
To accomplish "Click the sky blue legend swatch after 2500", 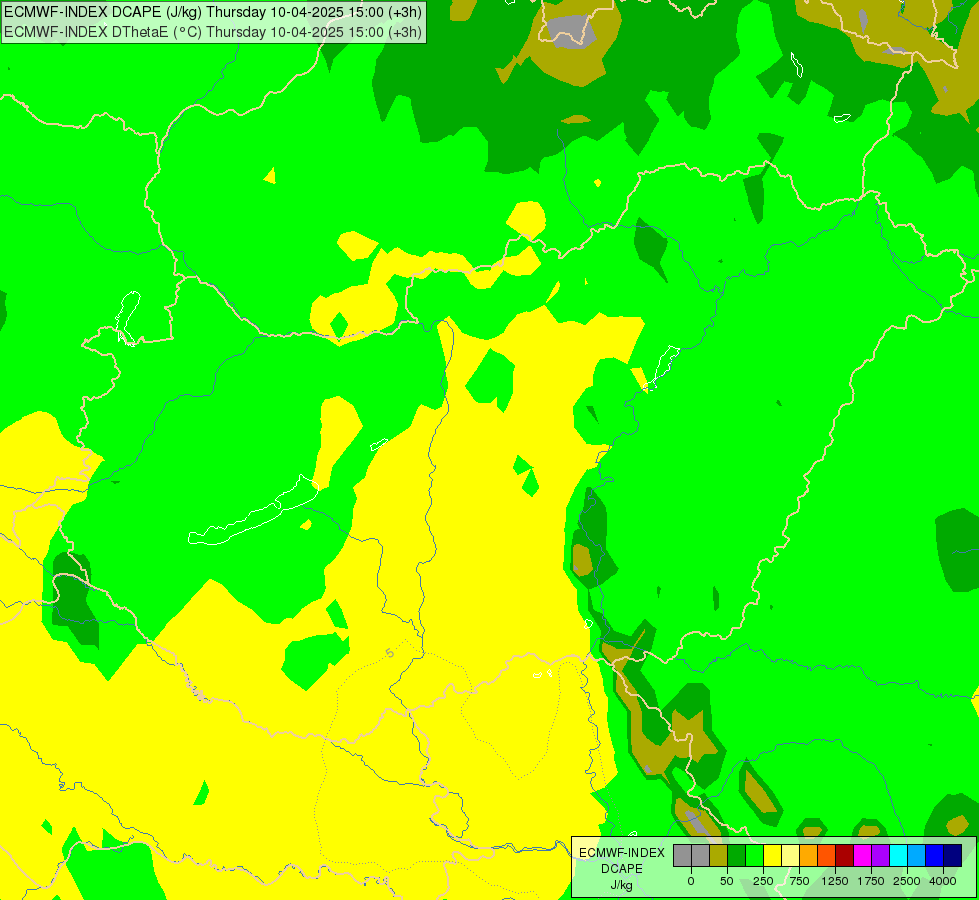I will (x=917, y=855).
